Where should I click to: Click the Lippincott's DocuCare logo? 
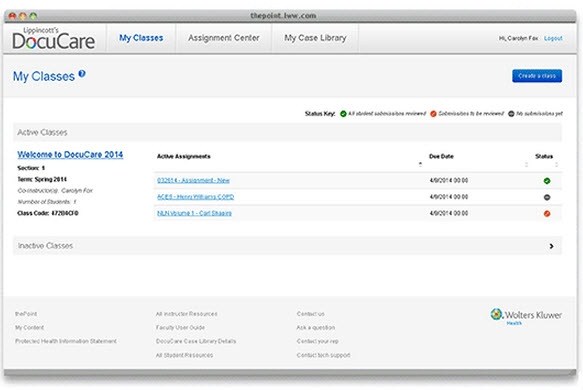click(53, 38)
